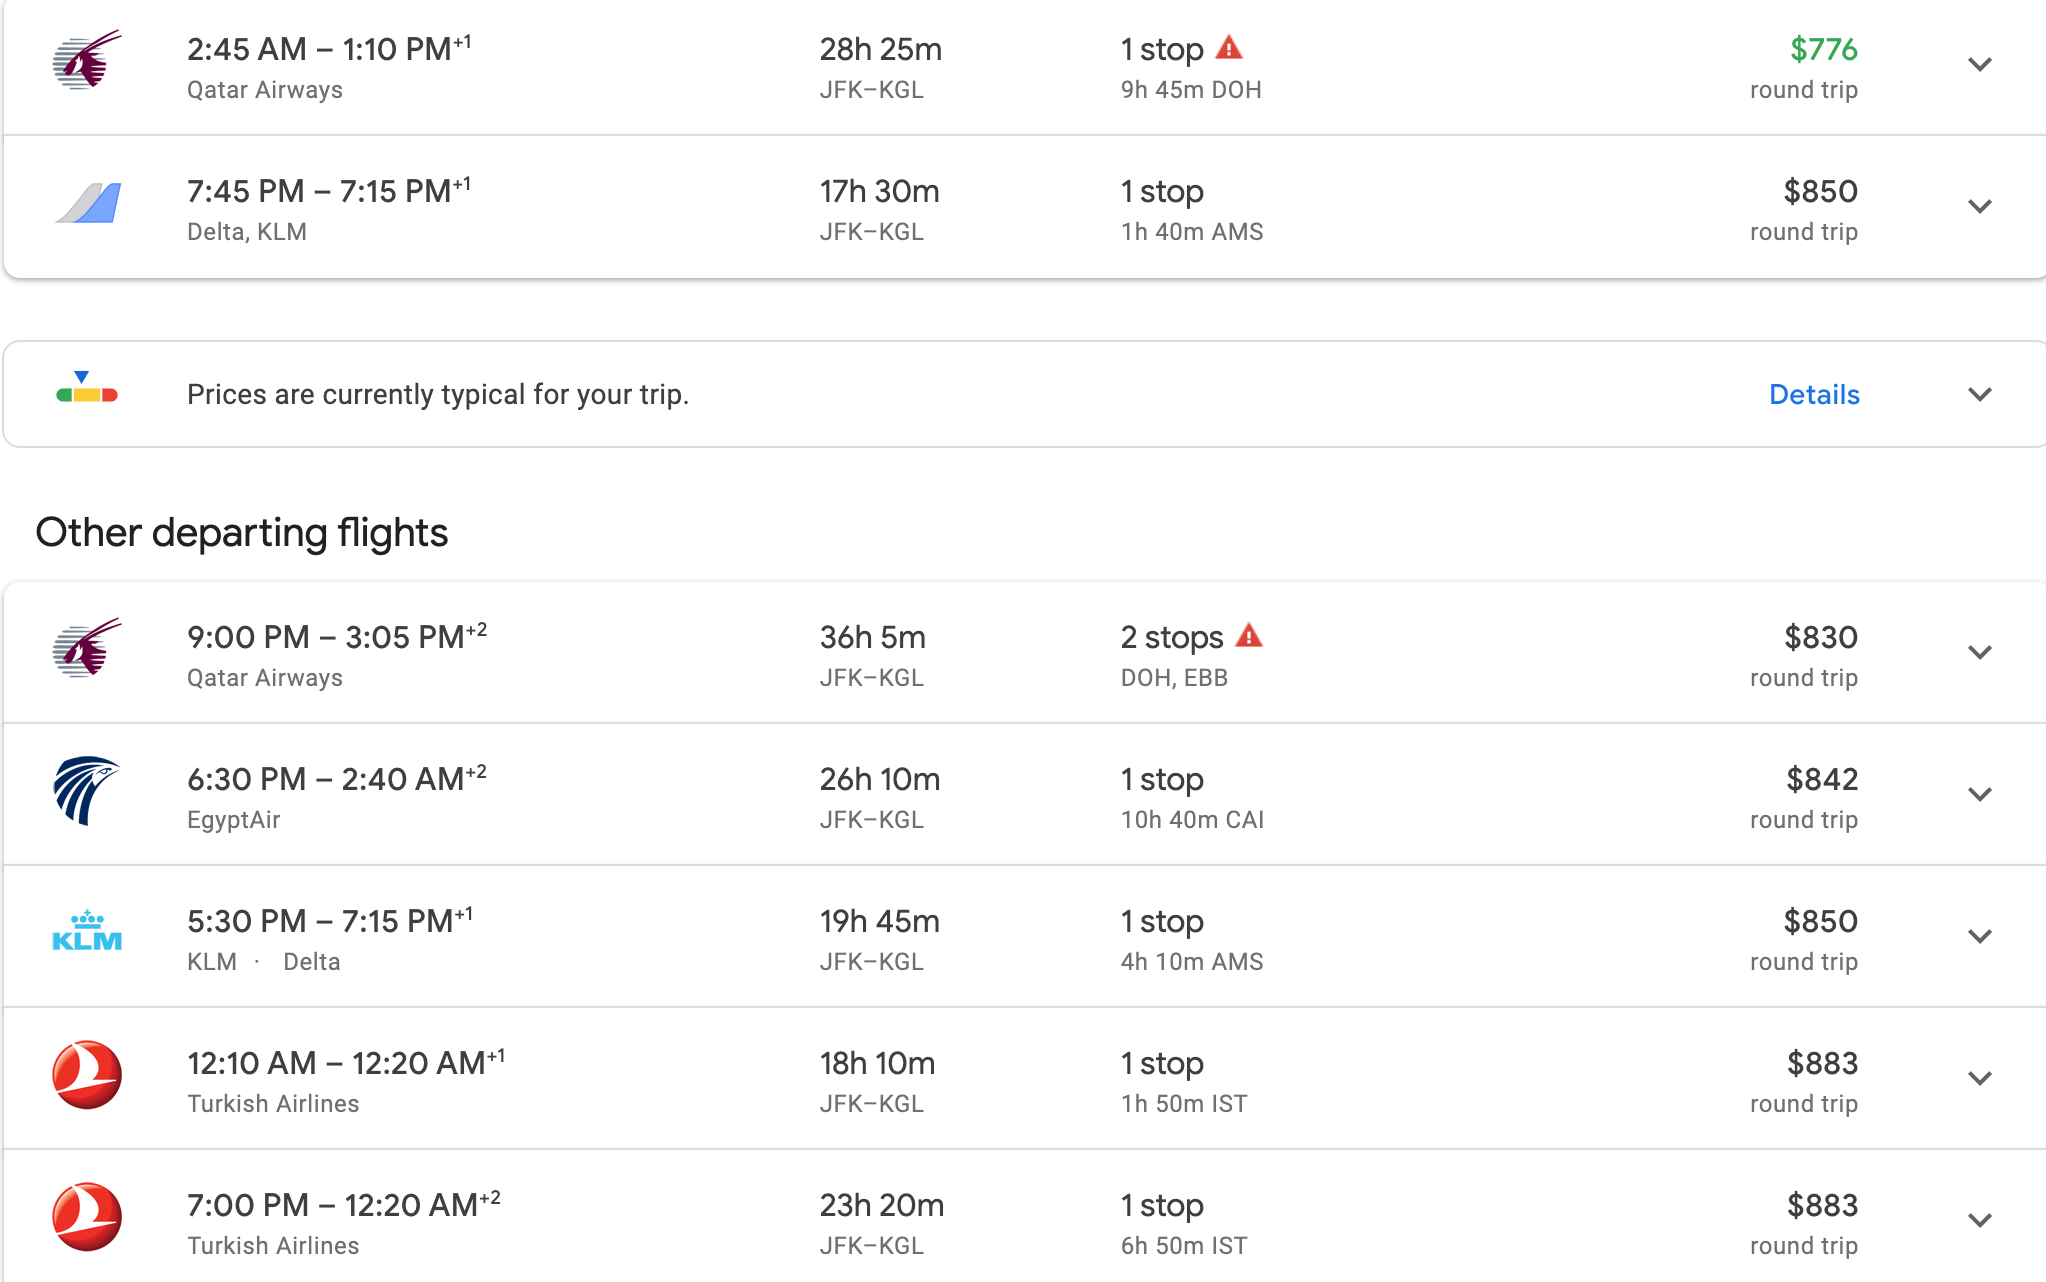Click red warning icon beside 9h 45m DOH stop

1229,47
